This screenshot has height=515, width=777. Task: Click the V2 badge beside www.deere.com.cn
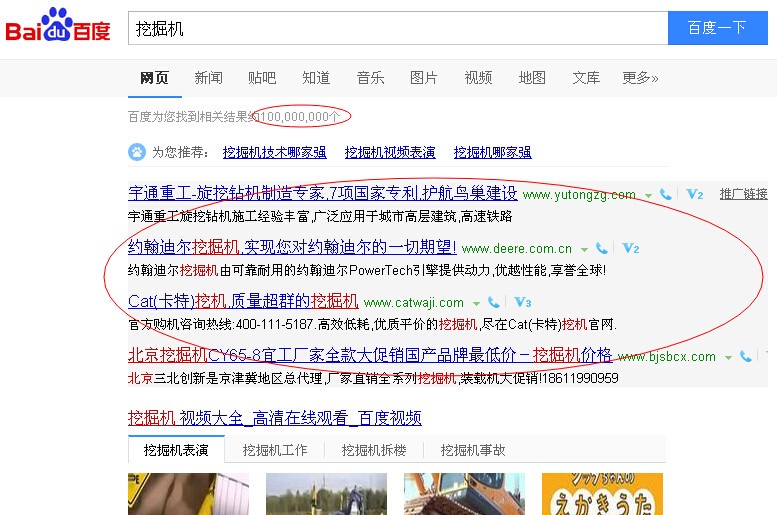pyautogui.click(x=631, y=248)
